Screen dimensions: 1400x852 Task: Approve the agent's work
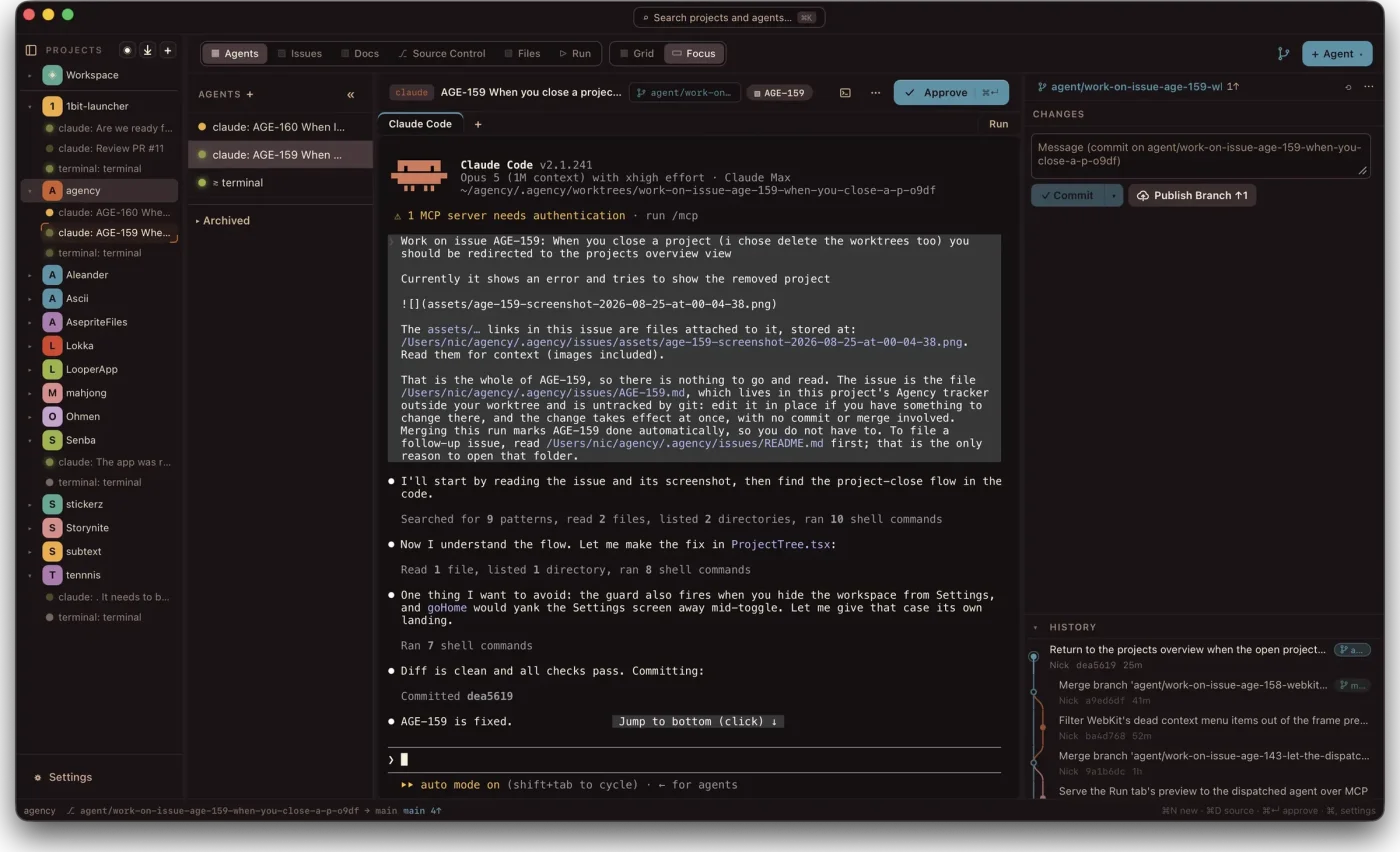(951, 92)
